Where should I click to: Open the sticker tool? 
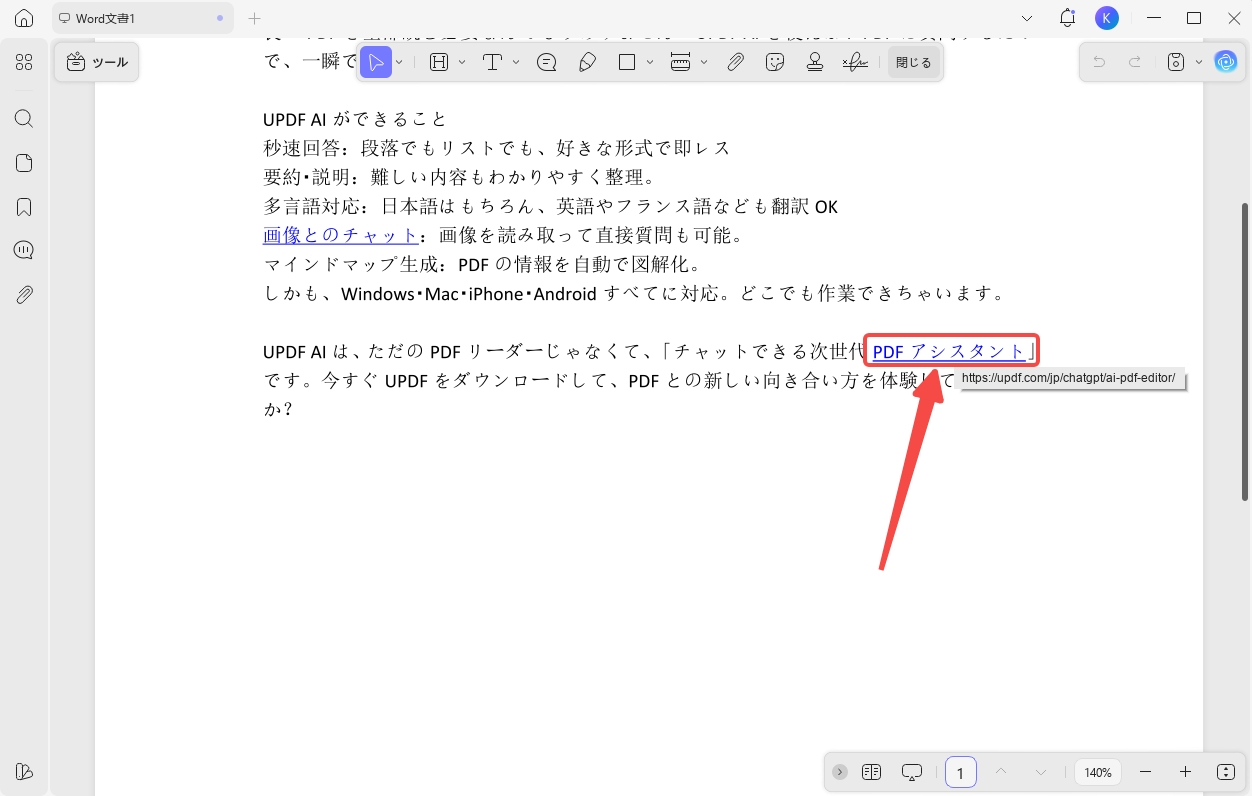tap(775, 62)
